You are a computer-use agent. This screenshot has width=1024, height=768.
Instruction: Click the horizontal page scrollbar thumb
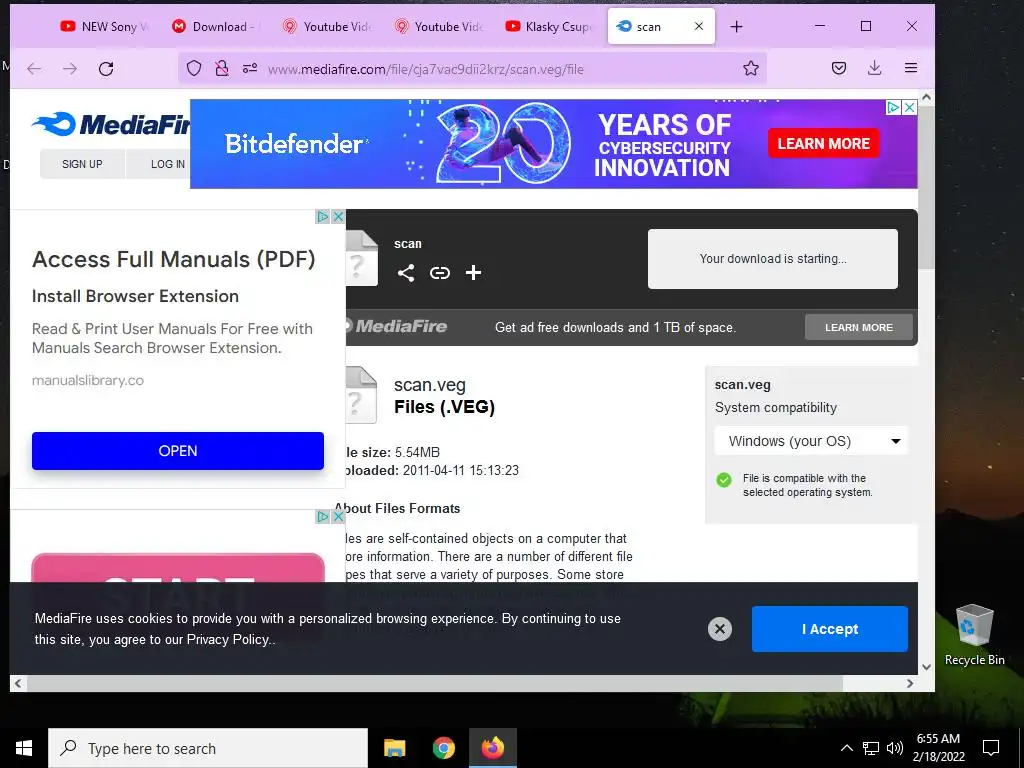435,683
